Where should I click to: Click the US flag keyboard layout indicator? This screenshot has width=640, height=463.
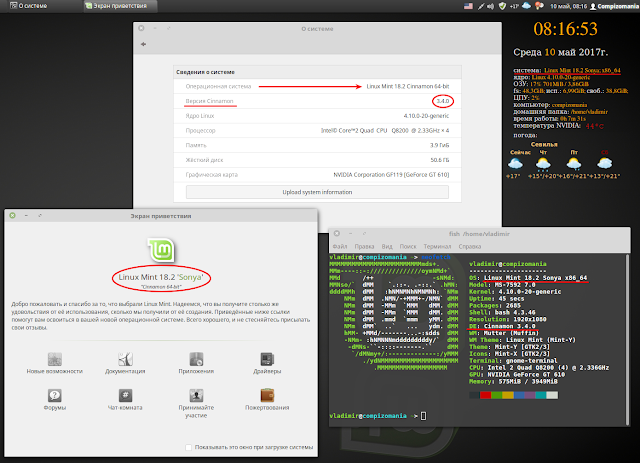pyautogui.click(x=468, y=6)
